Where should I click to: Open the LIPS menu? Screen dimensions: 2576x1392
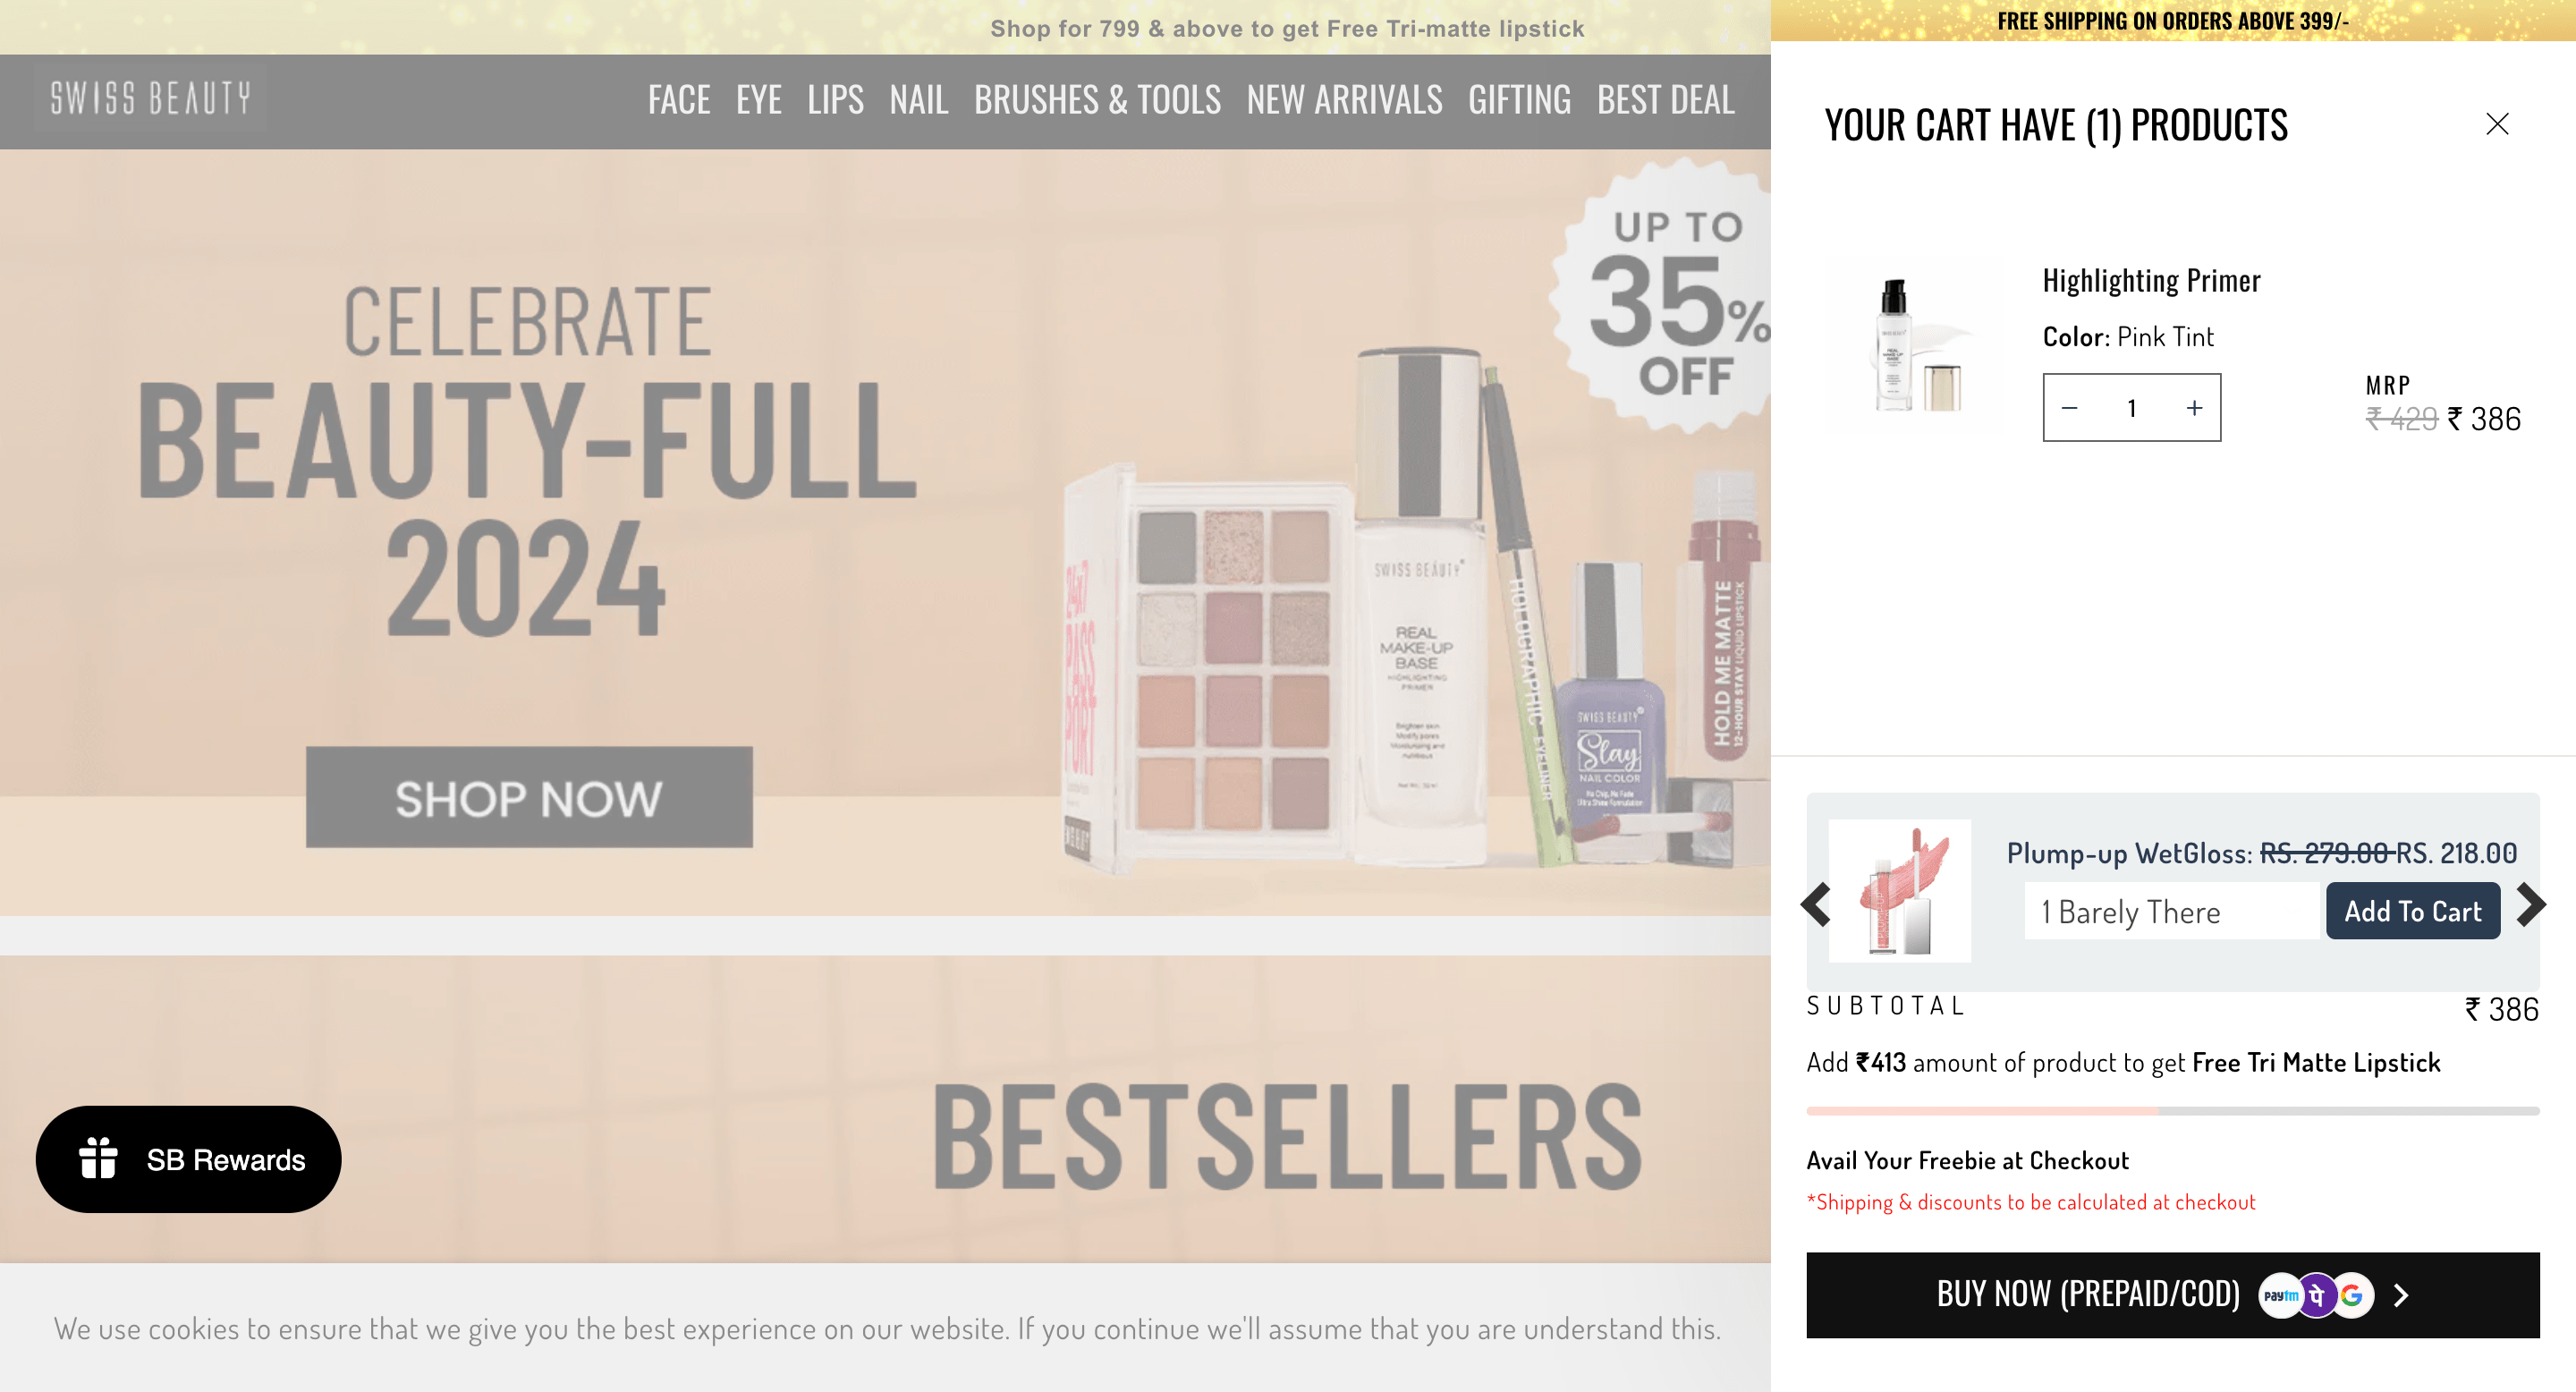click(836, 100)
